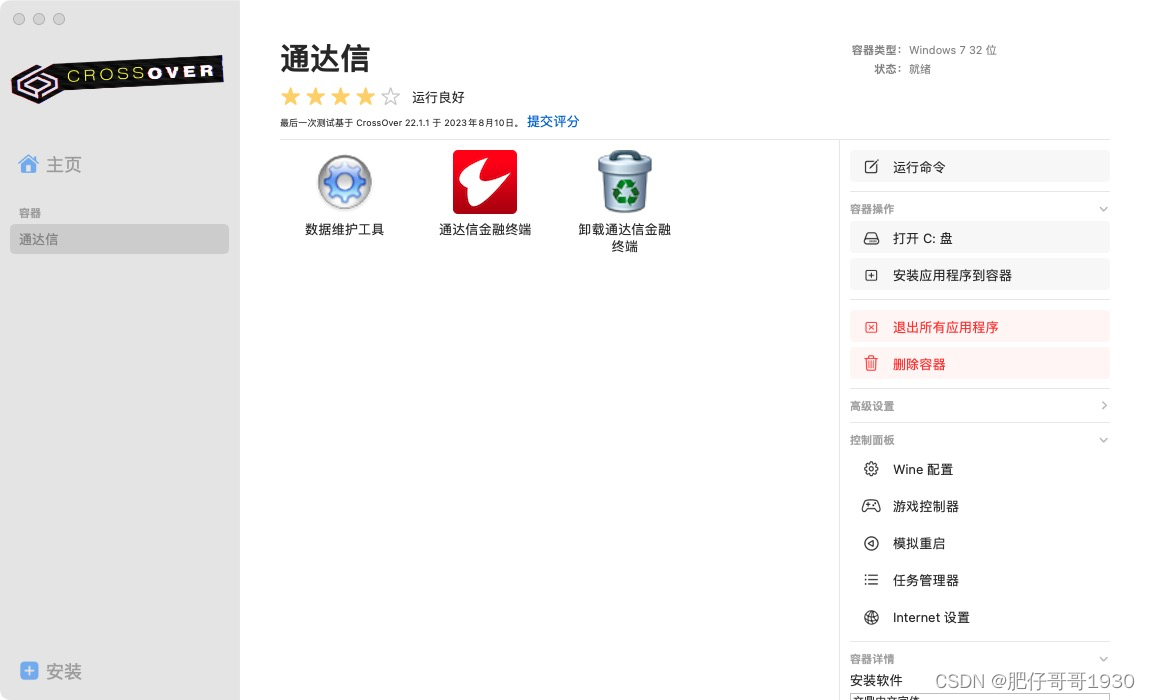This screenshot has width=1150, height=700.
Task: Click the plus-box icon for 安装应用程序到容器
Action: tap(871, 275)
